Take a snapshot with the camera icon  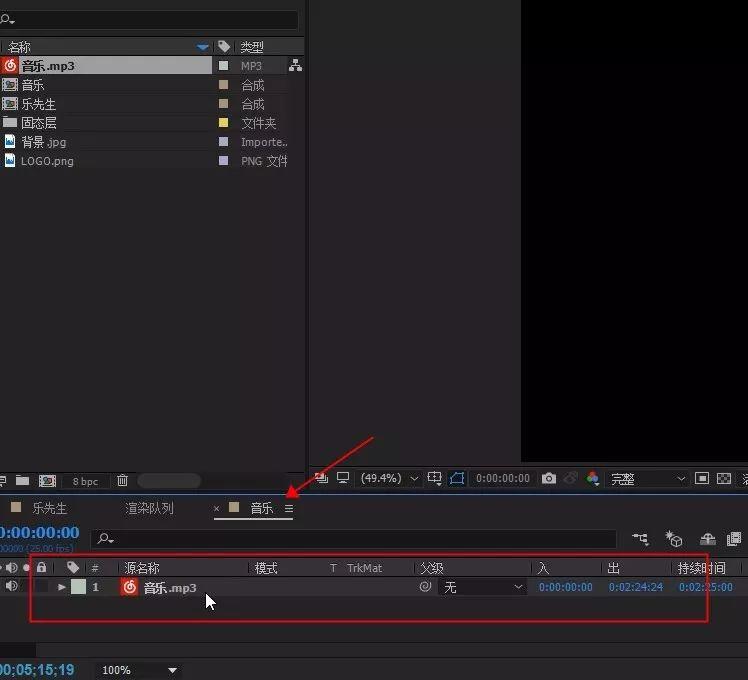[x=549, y=478]
